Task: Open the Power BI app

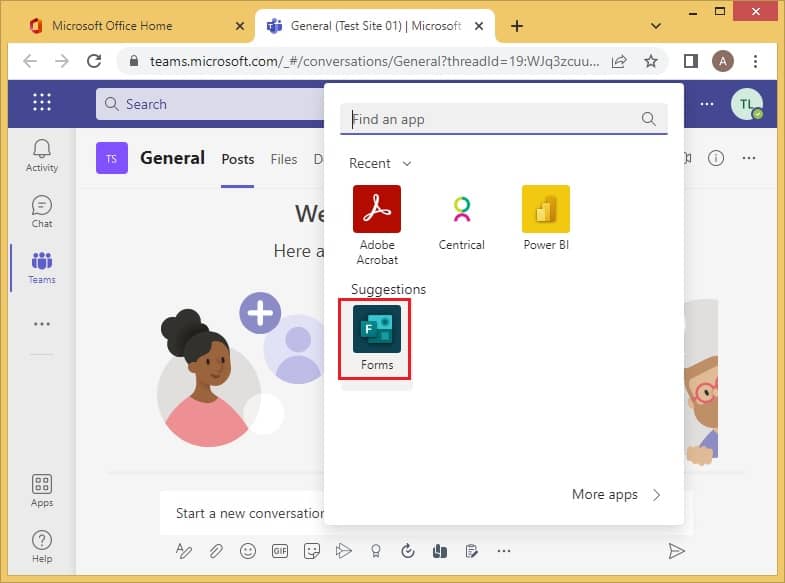Action: pos(546,218)
